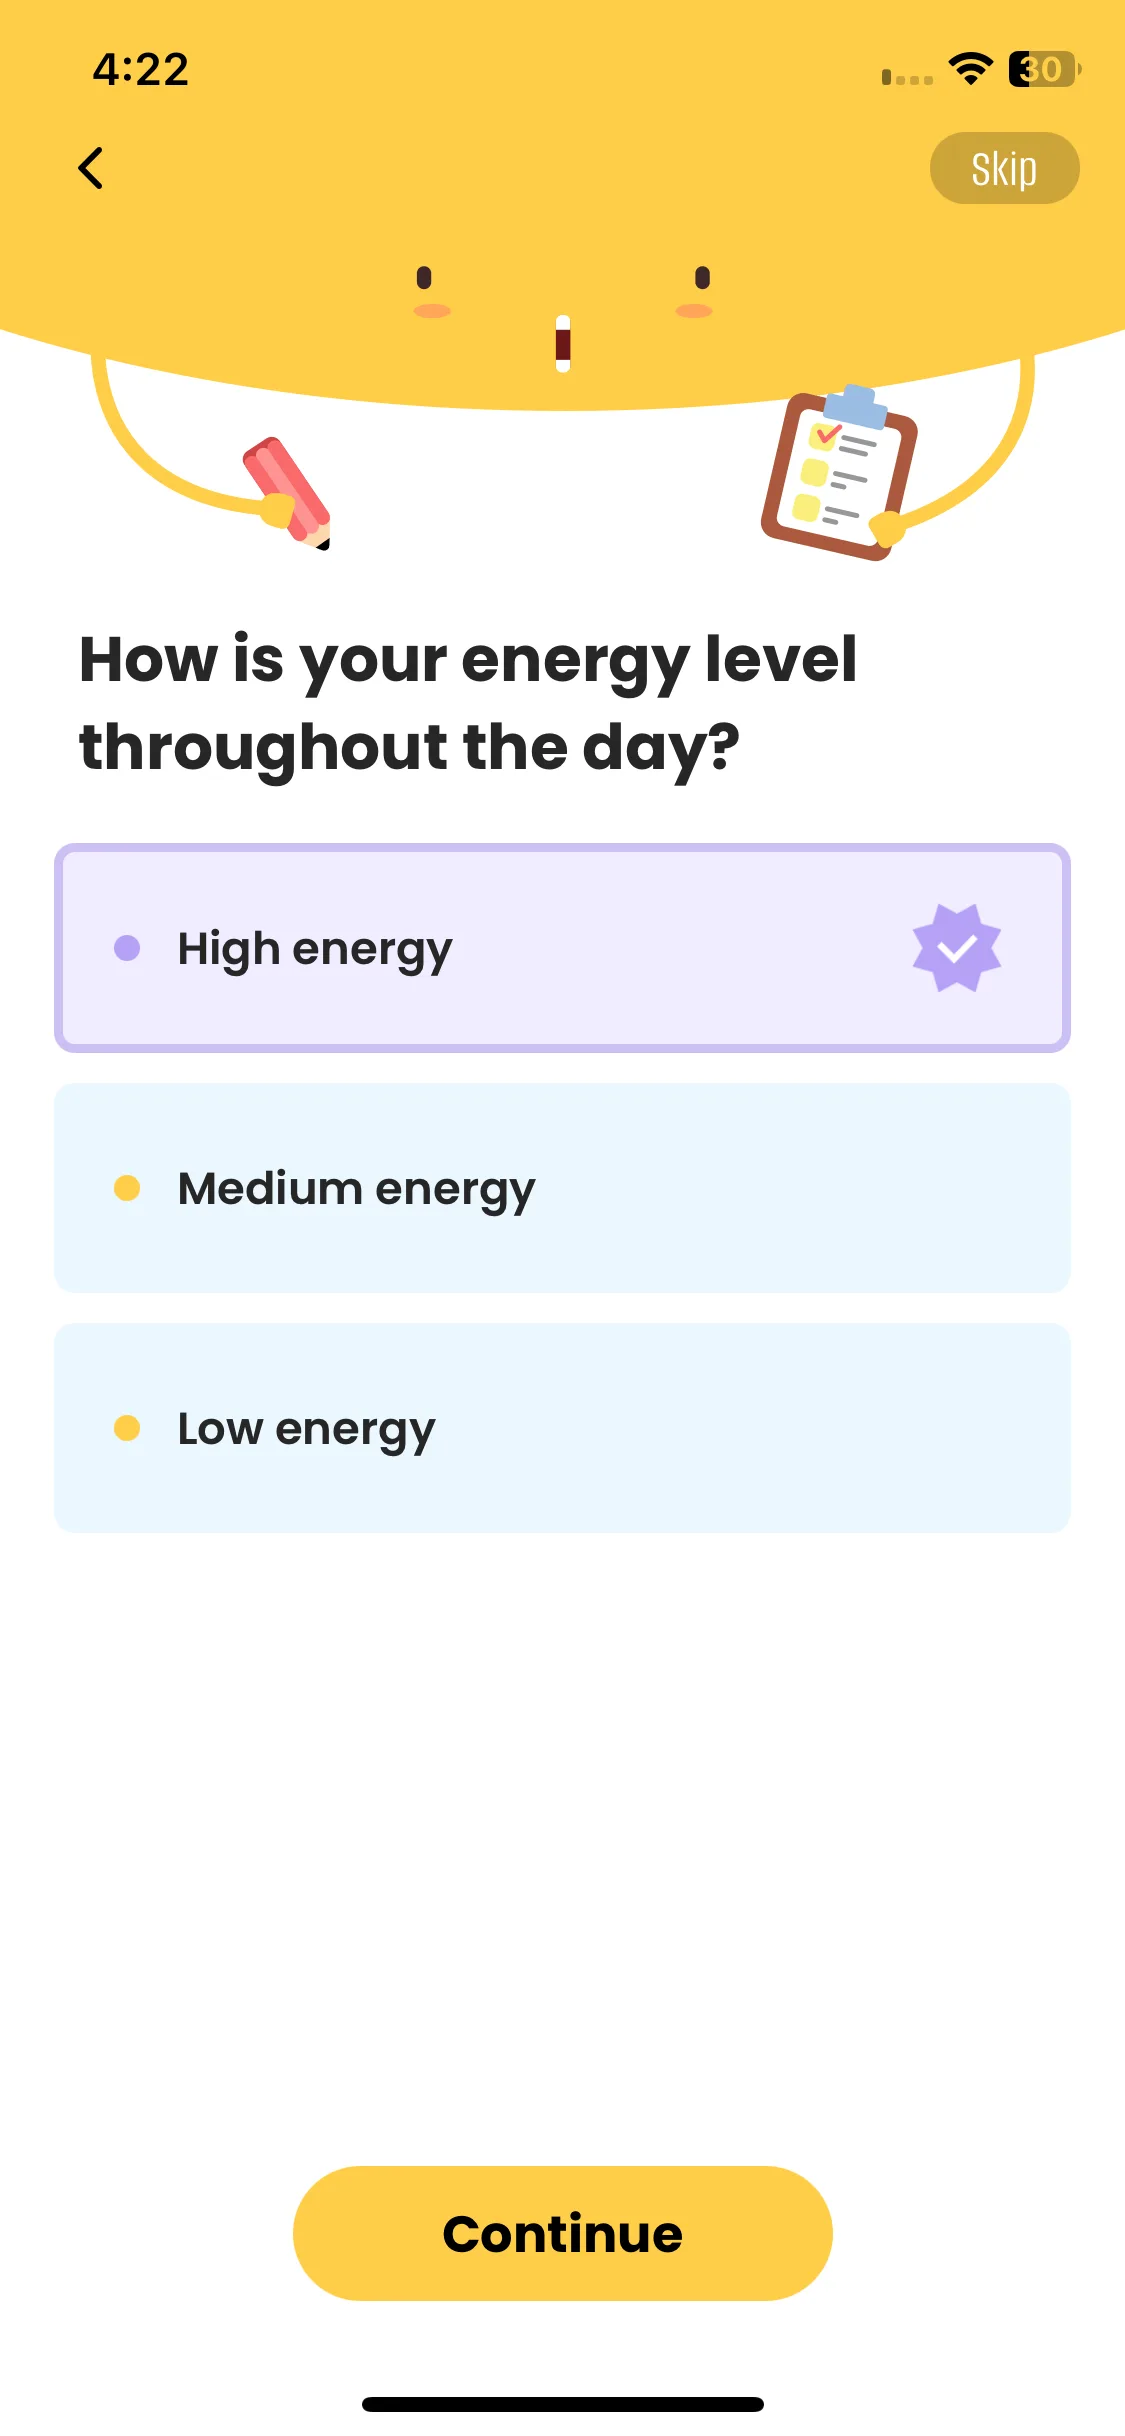Tap the purple checkmark badge

coord(957,948)
